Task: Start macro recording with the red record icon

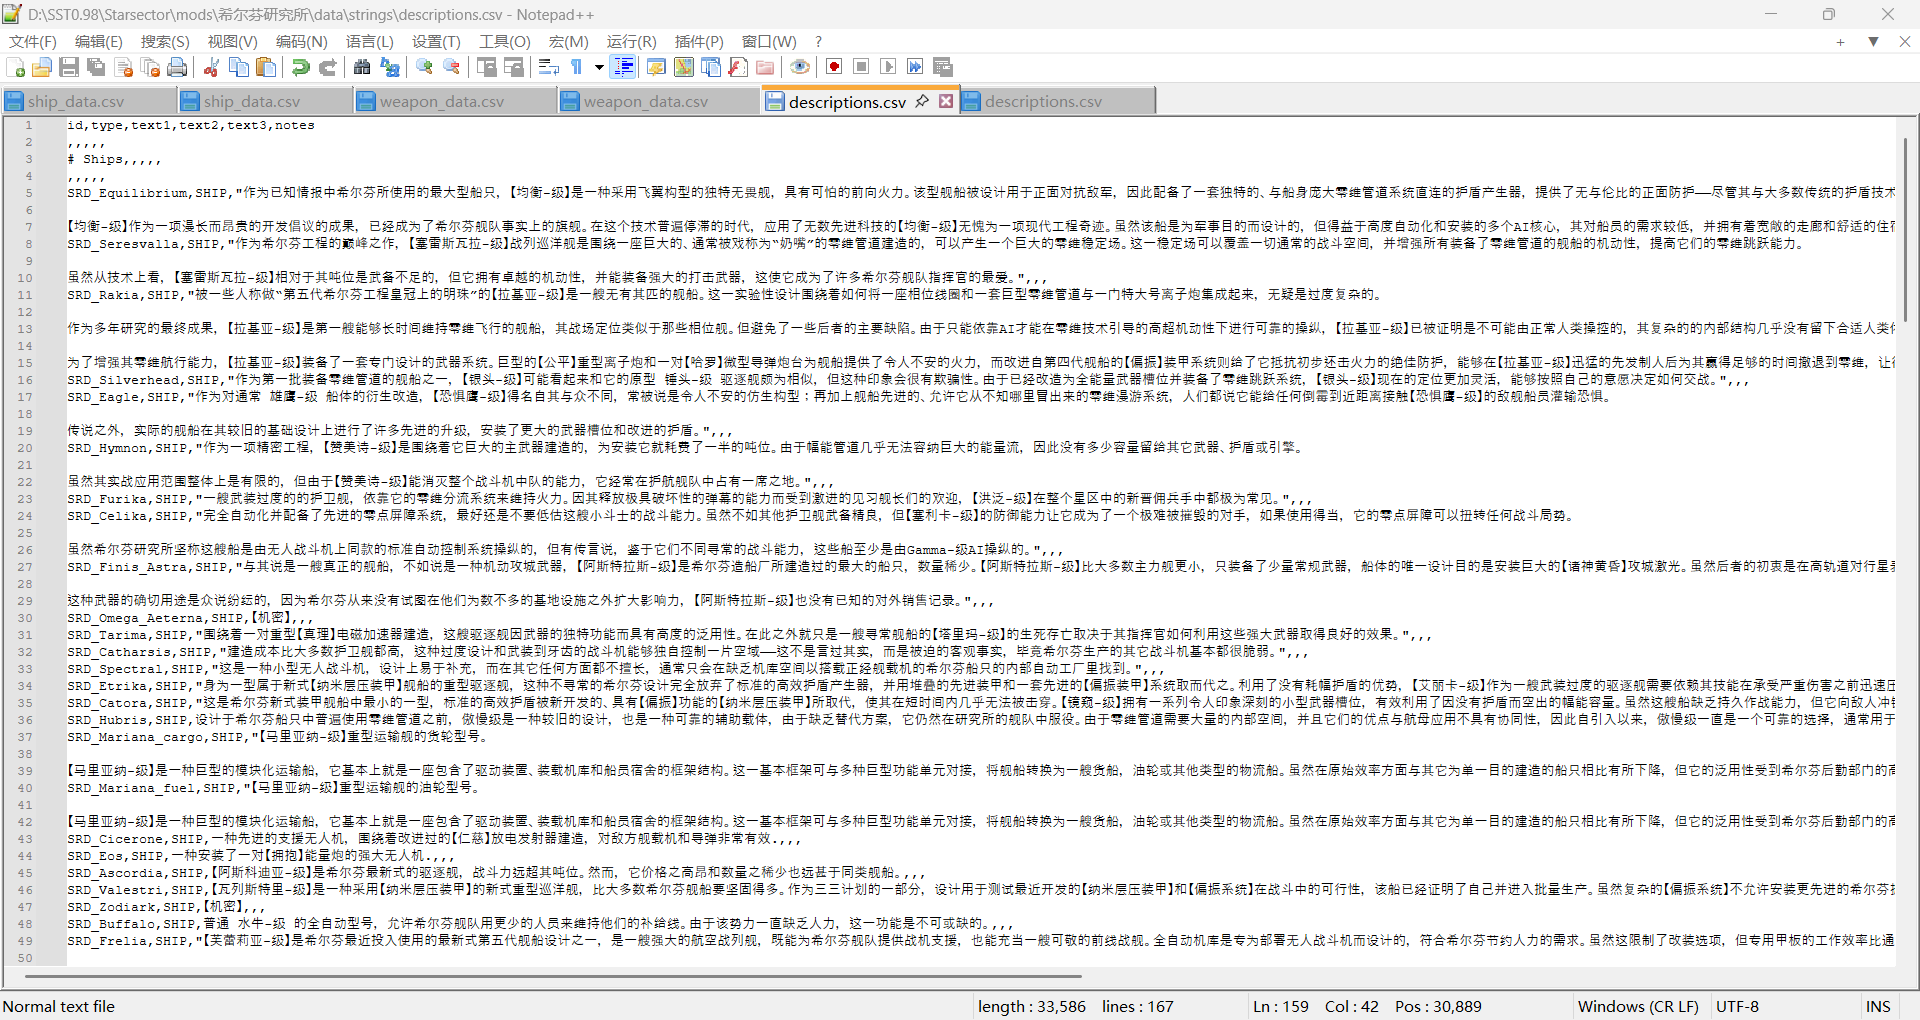Action: (834, 67)
